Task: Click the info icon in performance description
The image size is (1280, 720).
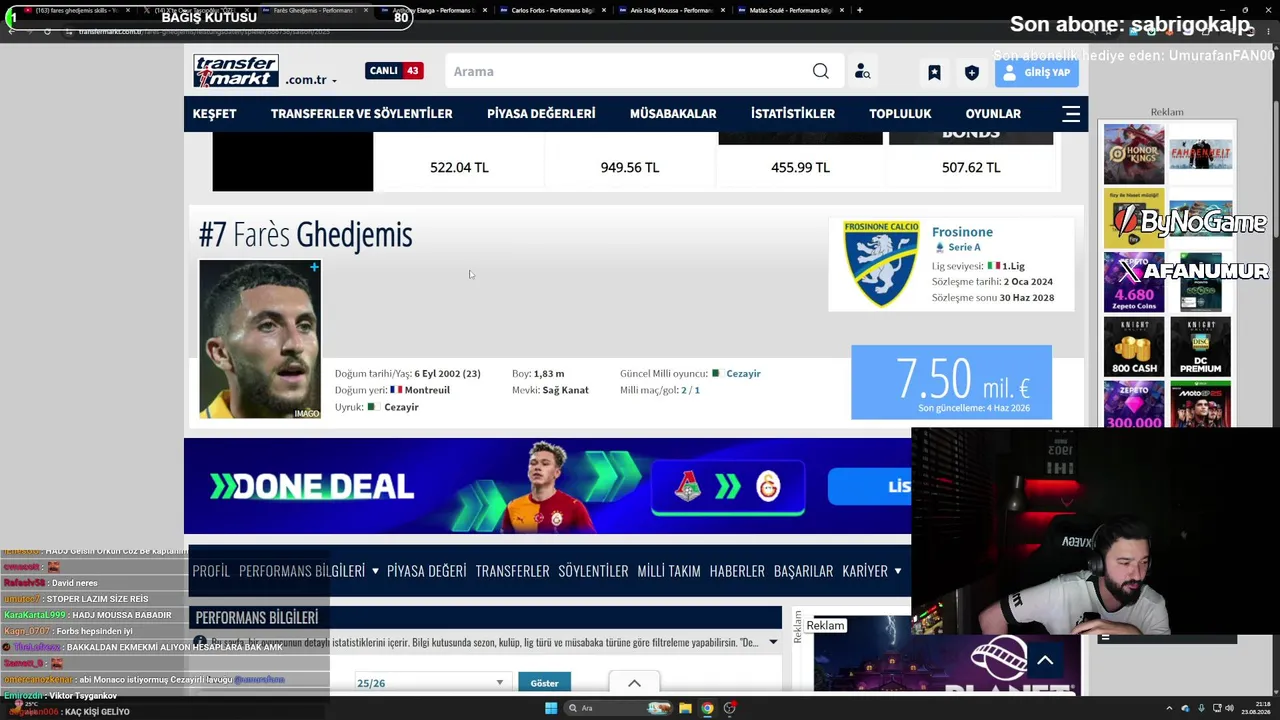Action: (x=200, y=641)
